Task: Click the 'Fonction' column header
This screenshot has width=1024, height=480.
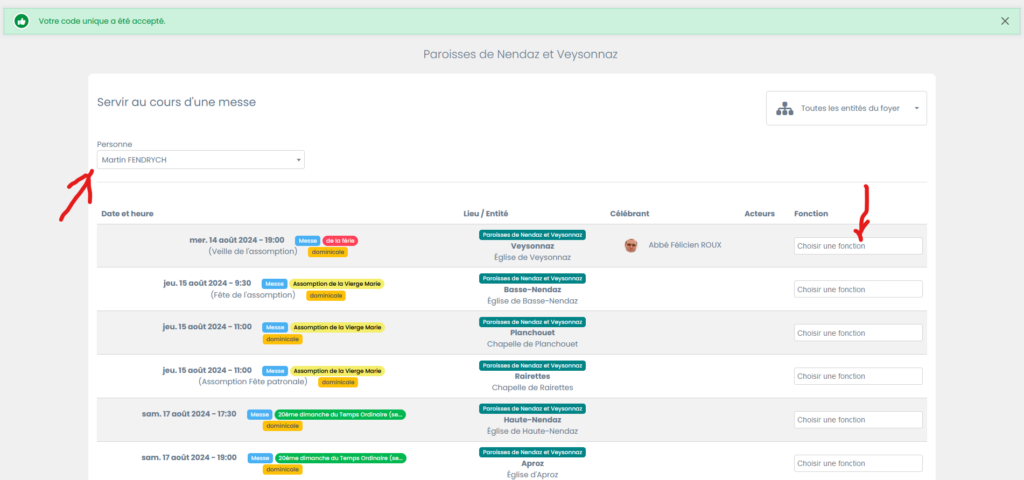Action: tap(810, 213)
